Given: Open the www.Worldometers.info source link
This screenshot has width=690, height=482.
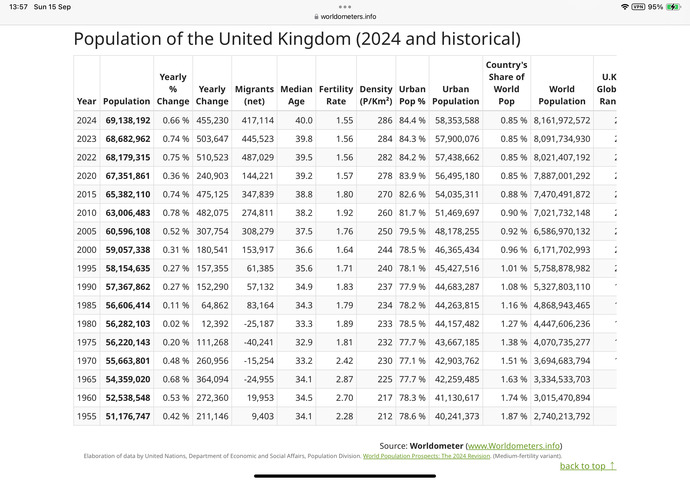Looking at the screenshot, I should [514, 445].
